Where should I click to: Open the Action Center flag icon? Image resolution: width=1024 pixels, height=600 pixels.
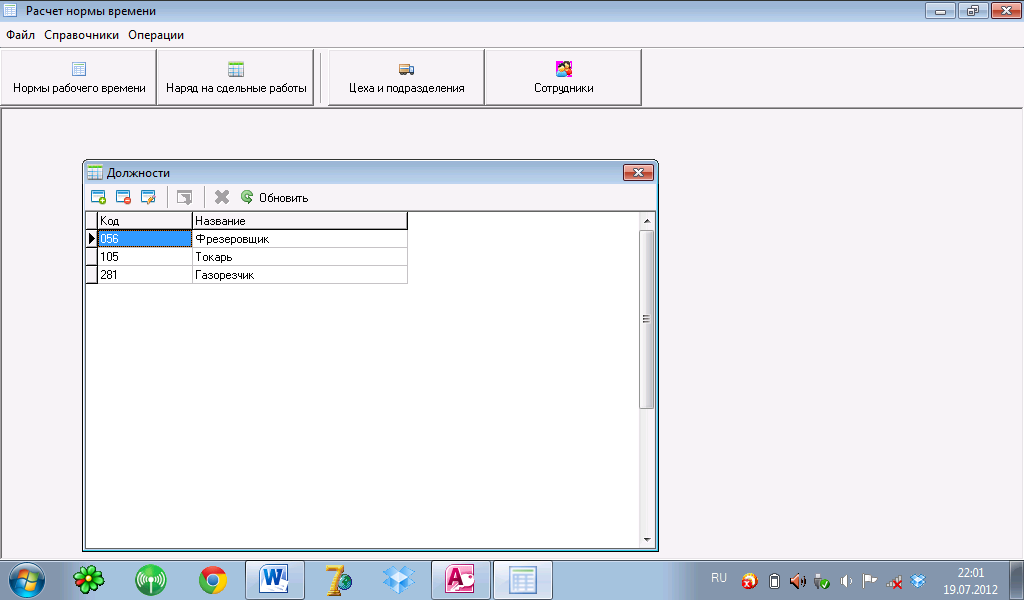coord(869,580)
